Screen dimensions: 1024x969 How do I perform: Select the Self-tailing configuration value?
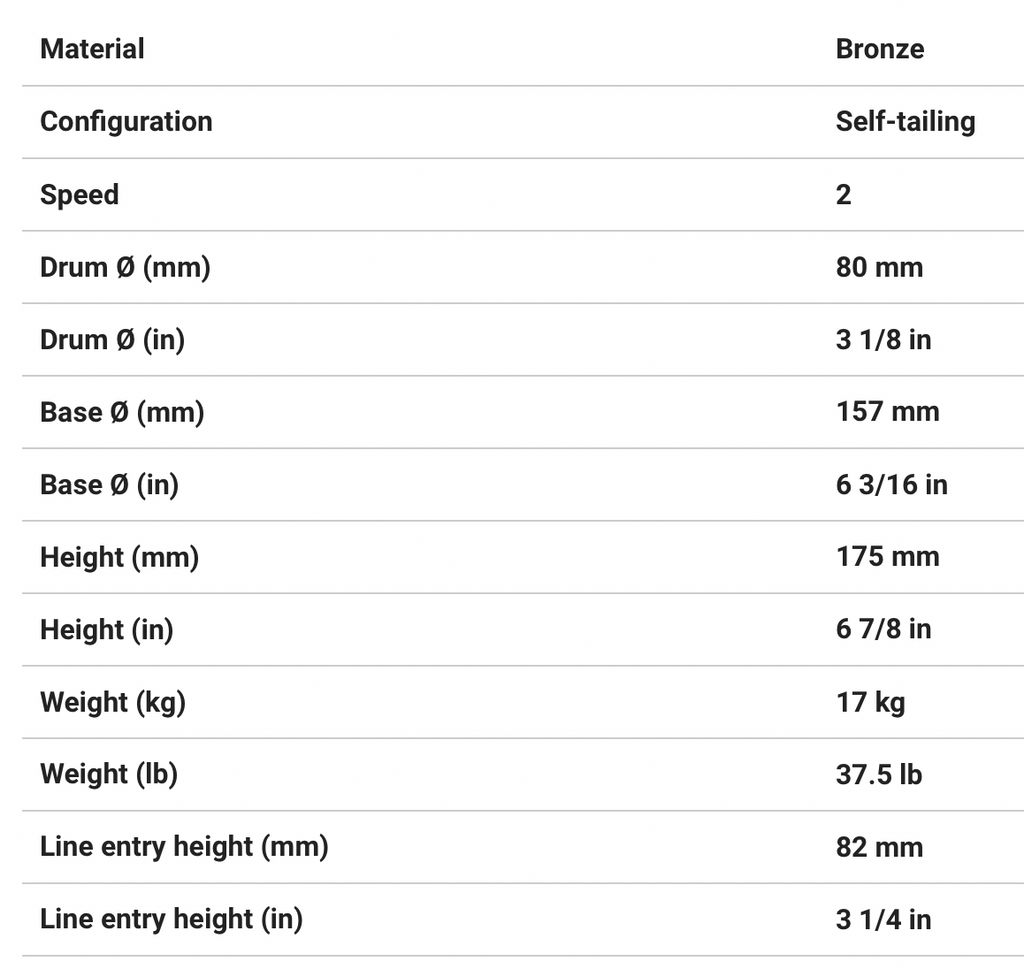click(905, 122)
